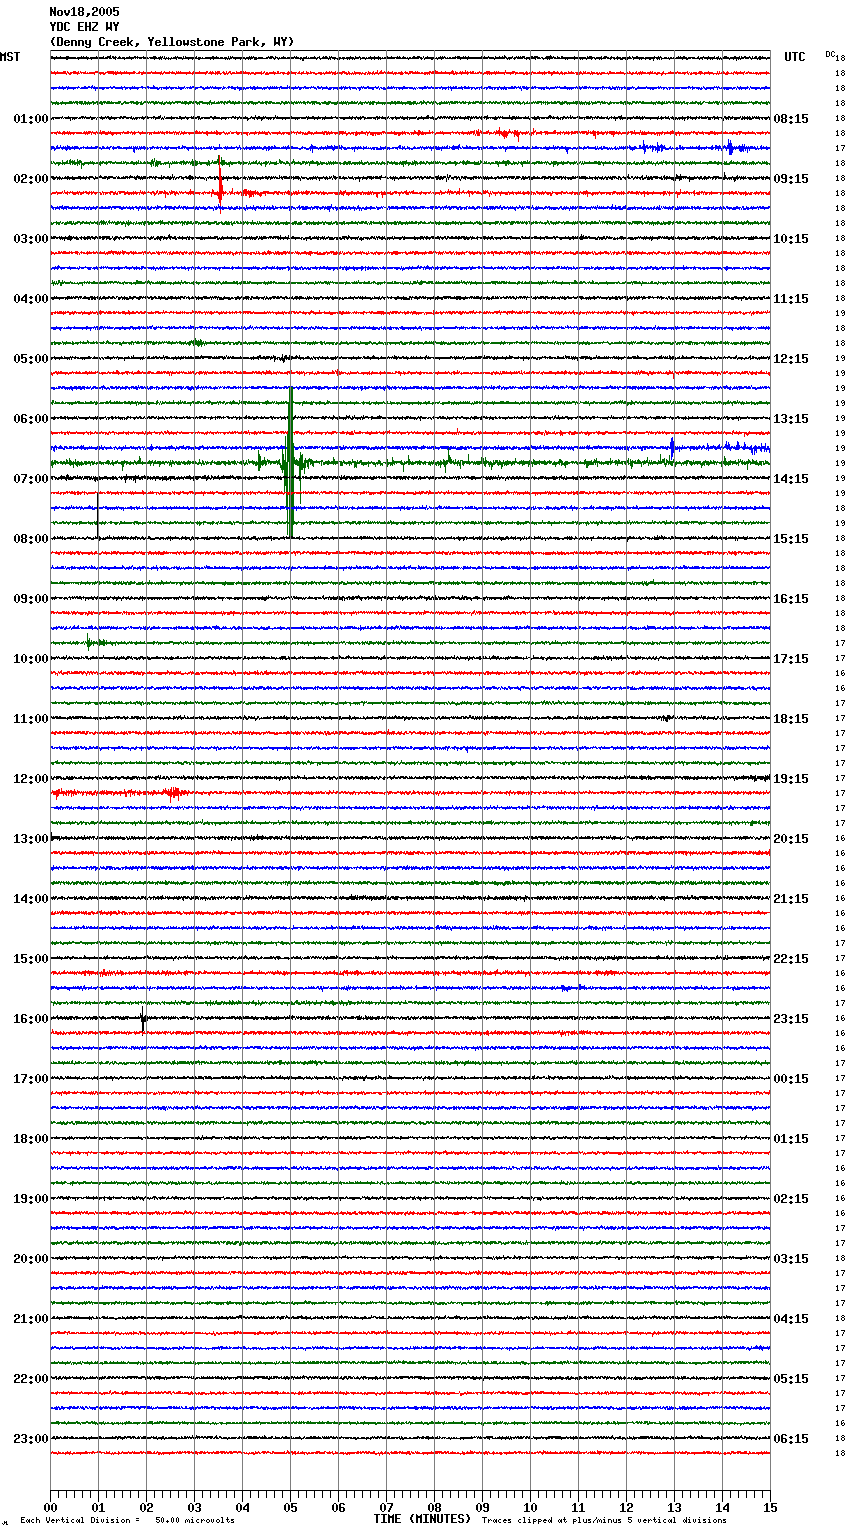
Task: Click the 12:15 UTC time label
Action: point(791,359)
